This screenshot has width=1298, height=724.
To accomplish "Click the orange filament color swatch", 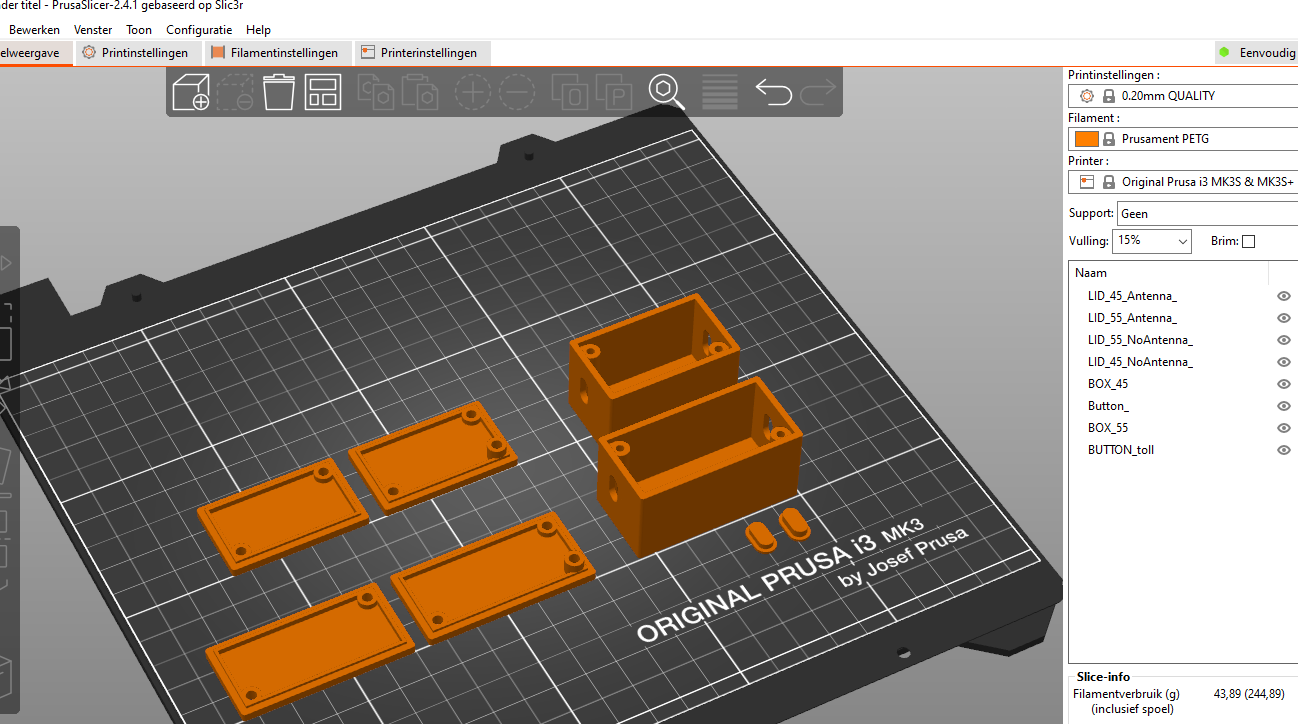I will pyautogui.click(x=1088, y=139).
